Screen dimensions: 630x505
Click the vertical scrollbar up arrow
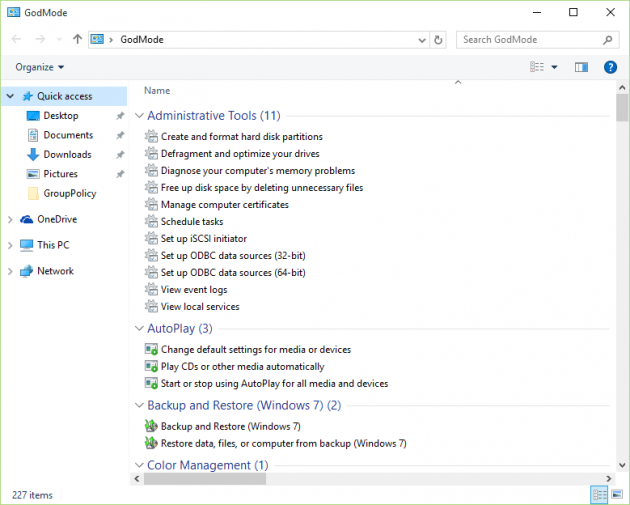coord(622,87)
